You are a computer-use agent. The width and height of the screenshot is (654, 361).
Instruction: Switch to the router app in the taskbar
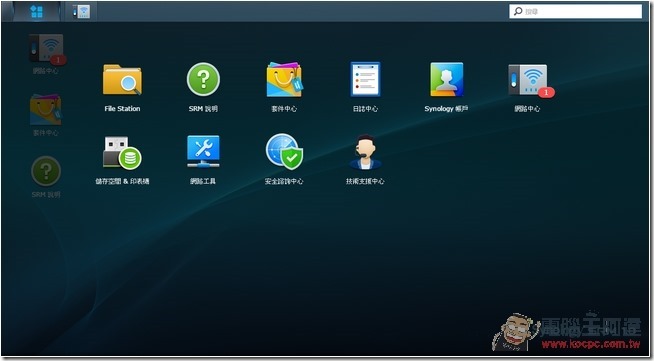81,12
